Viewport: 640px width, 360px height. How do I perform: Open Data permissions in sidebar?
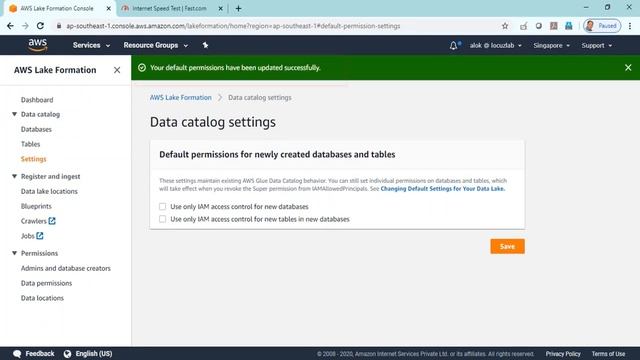tap(46, 283)
